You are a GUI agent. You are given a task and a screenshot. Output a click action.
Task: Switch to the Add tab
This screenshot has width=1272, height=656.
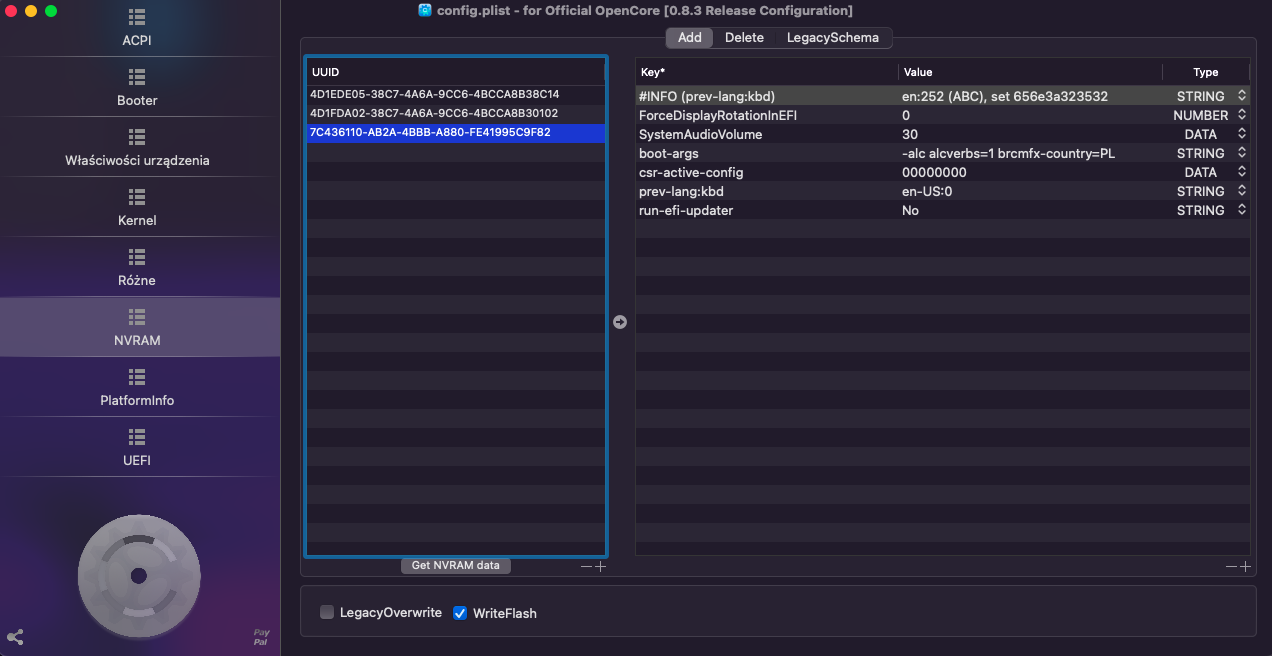[x=690, y=37]
